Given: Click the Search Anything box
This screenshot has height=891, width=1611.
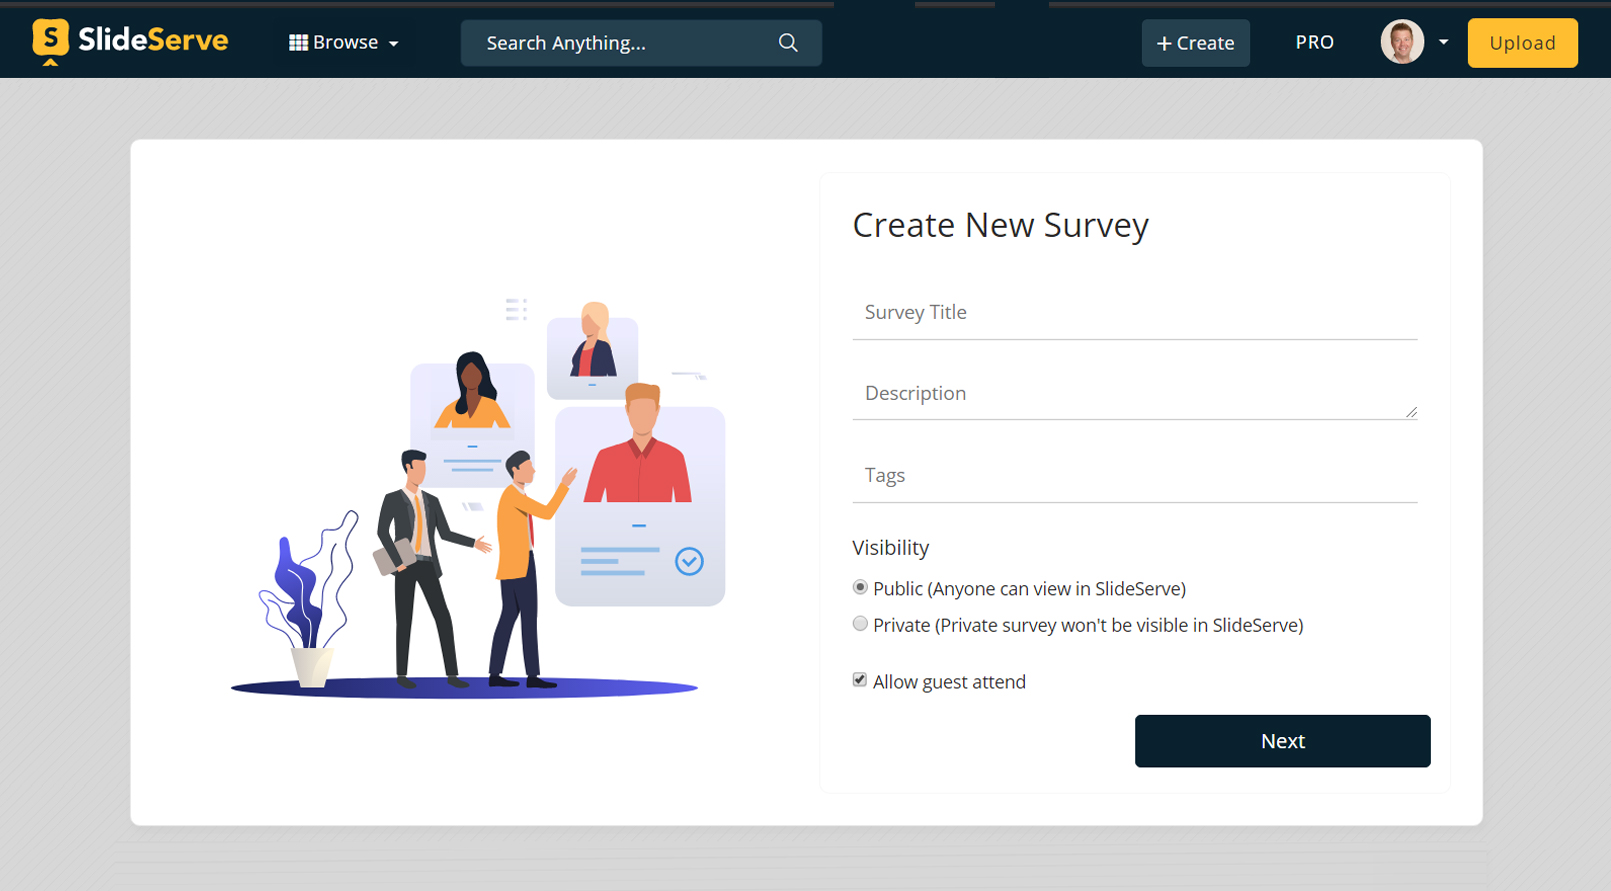Looking at the screenshot, I should (x=625, y=43).
